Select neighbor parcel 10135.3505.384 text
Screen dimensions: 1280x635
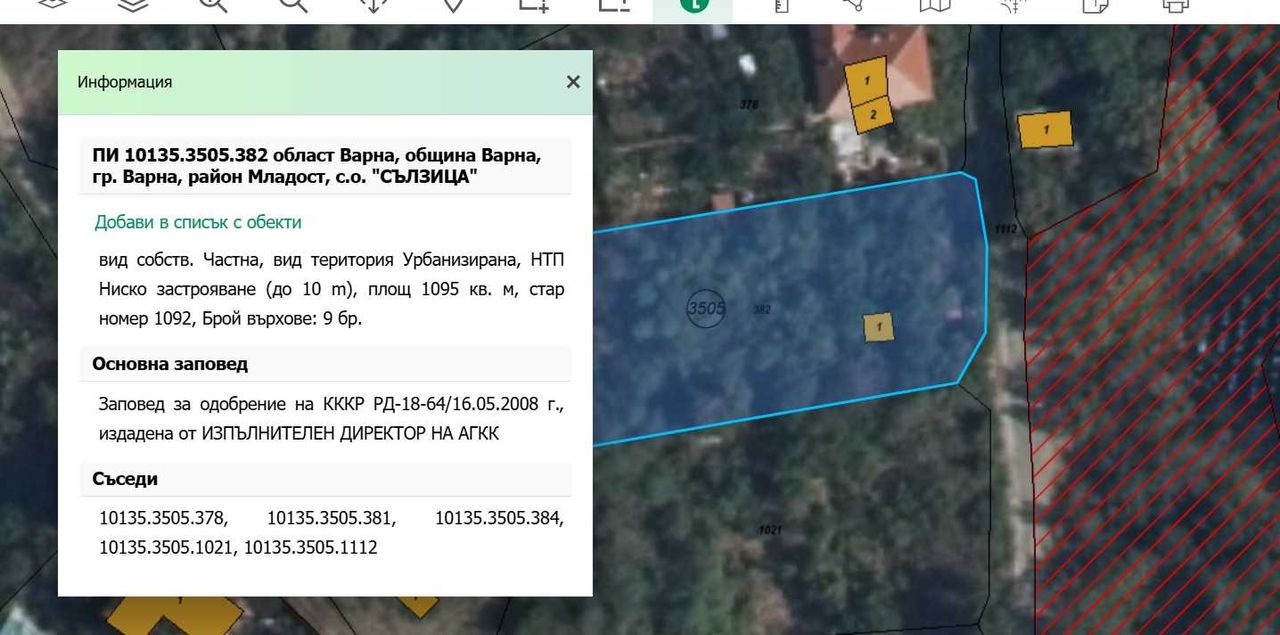[500, 518]
